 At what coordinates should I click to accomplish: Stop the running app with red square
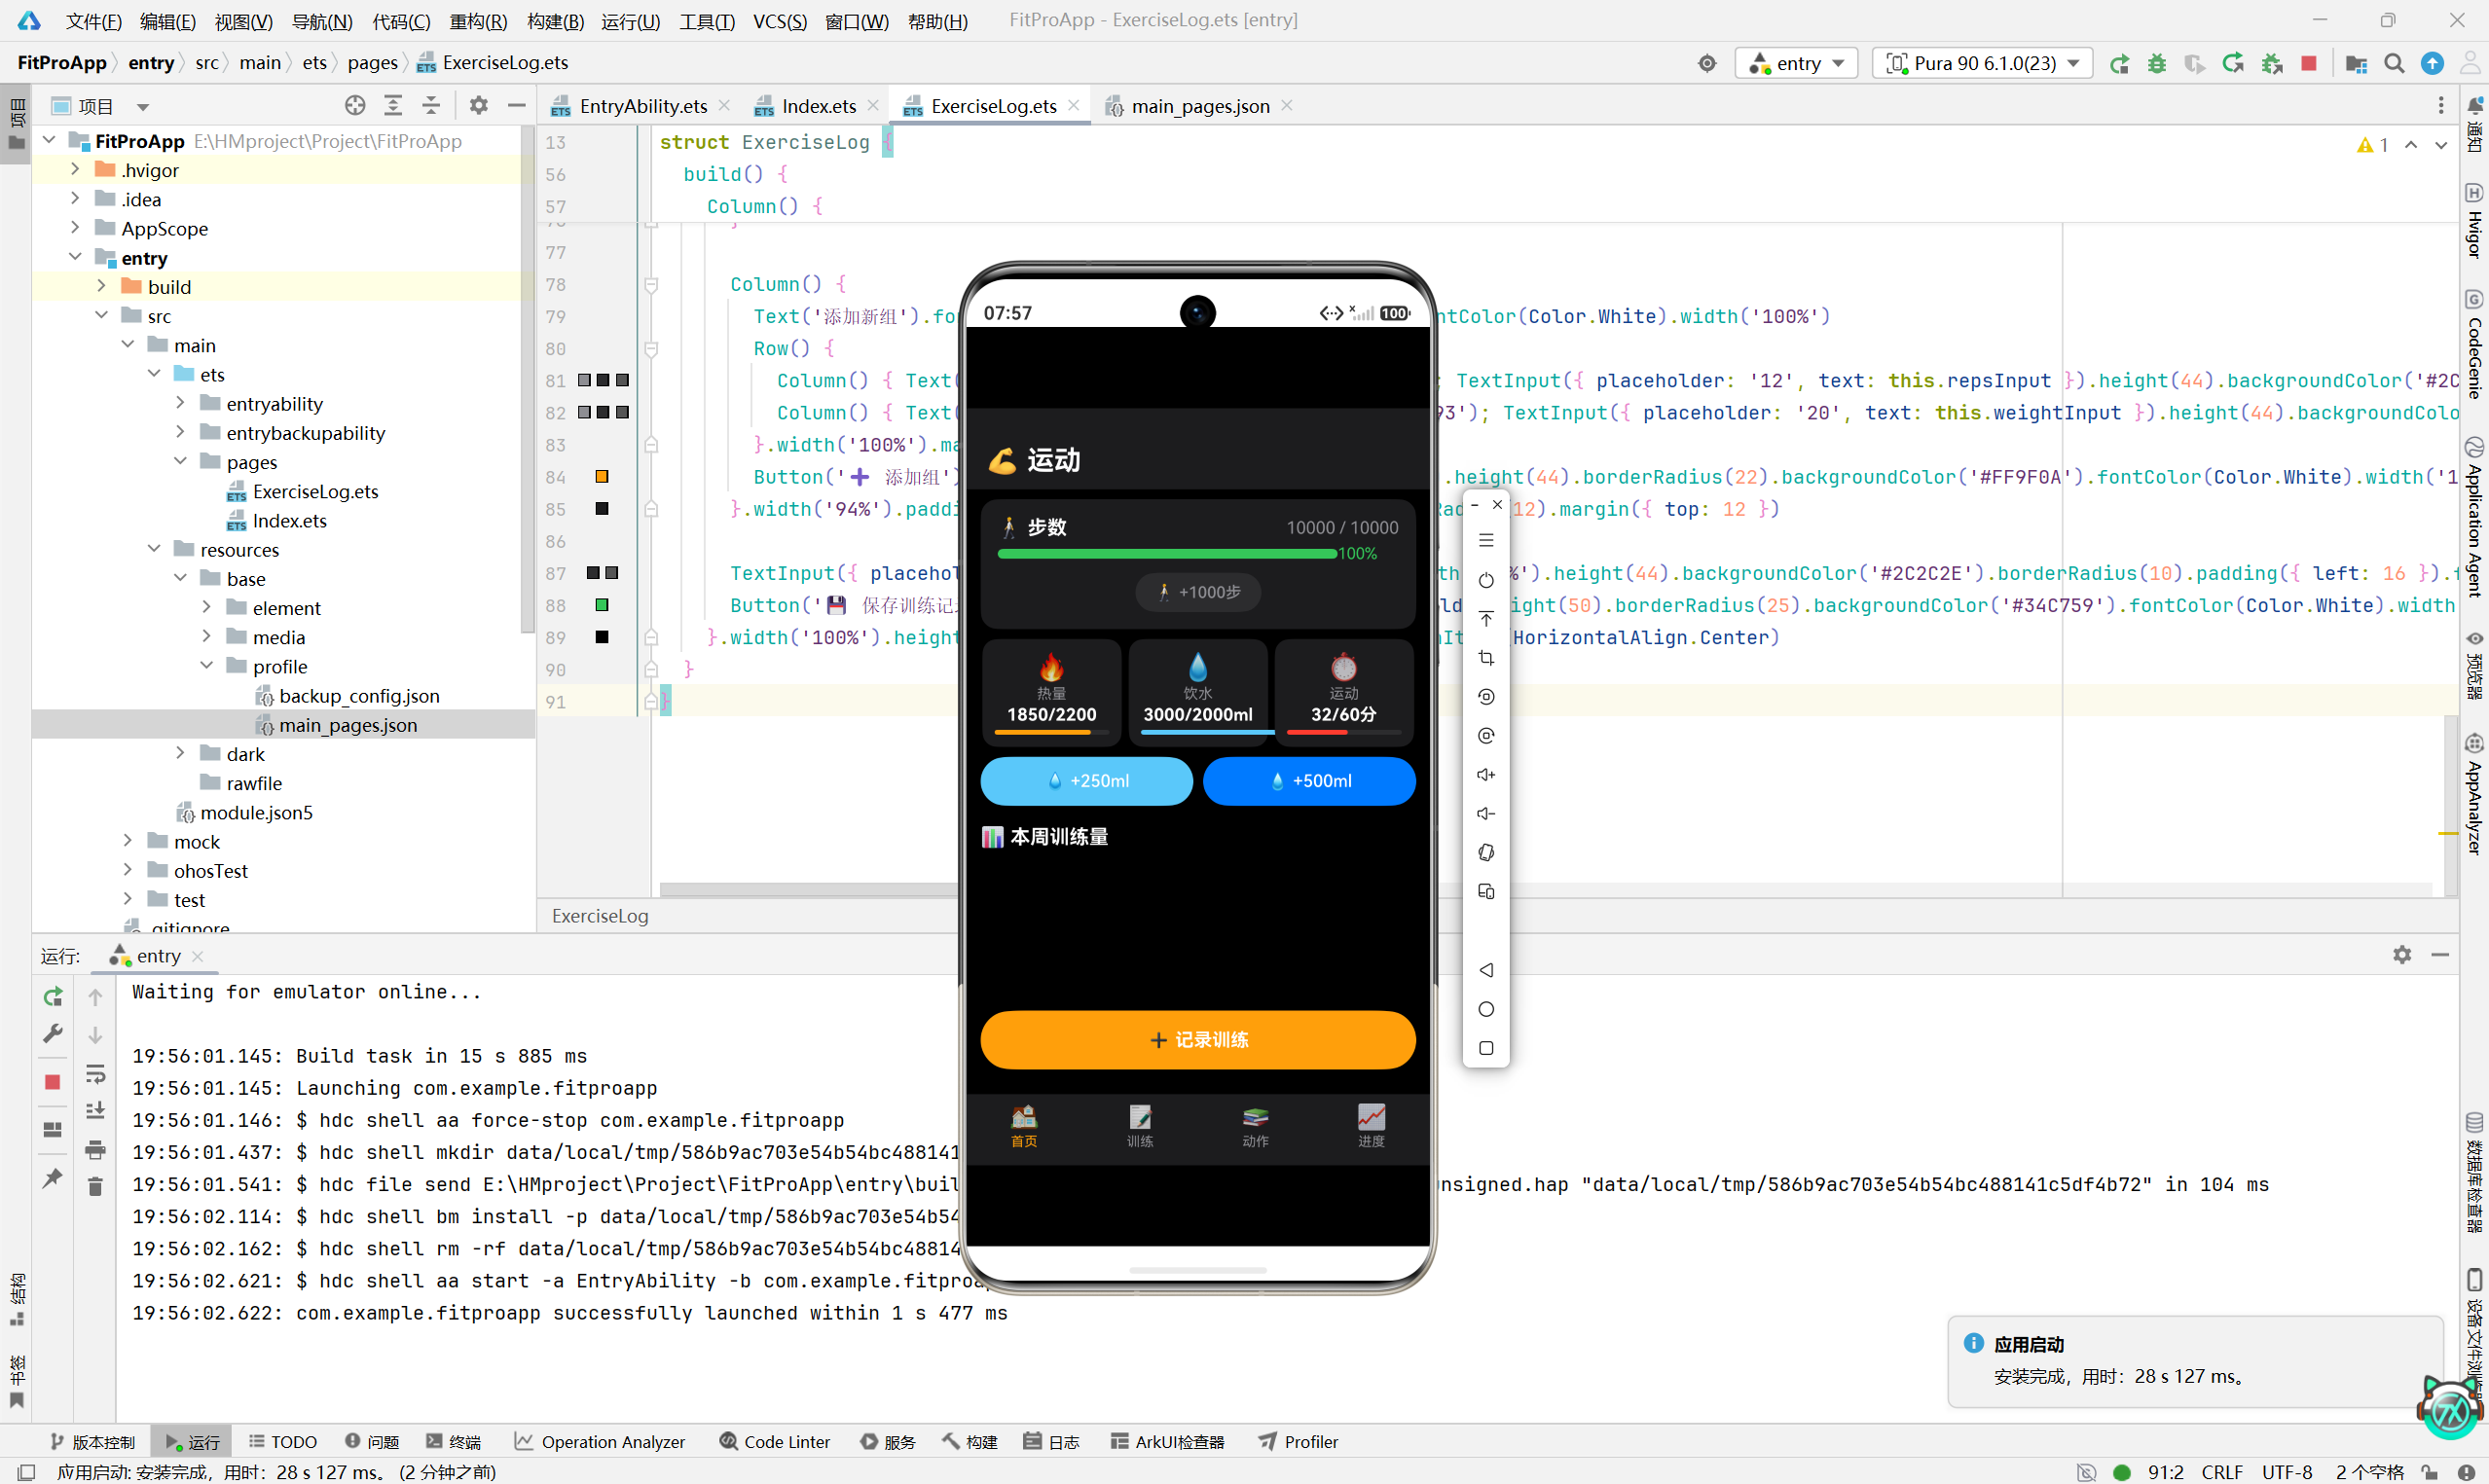click(x=2308, y=63)
